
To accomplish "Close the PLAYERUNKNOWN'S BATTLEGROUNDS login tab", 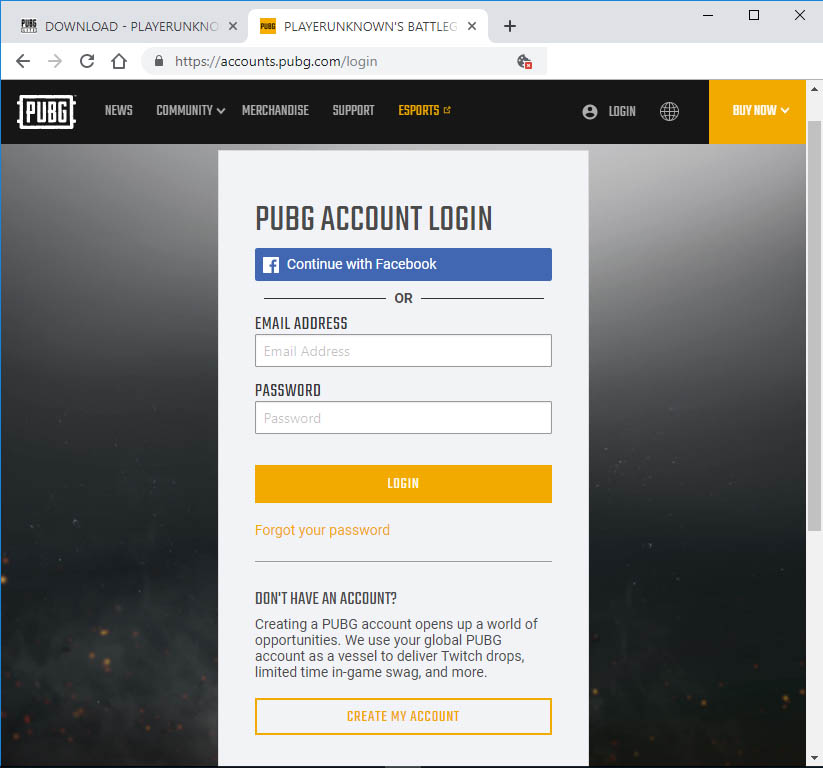I will pyautogui.click(x=472, y=26).
